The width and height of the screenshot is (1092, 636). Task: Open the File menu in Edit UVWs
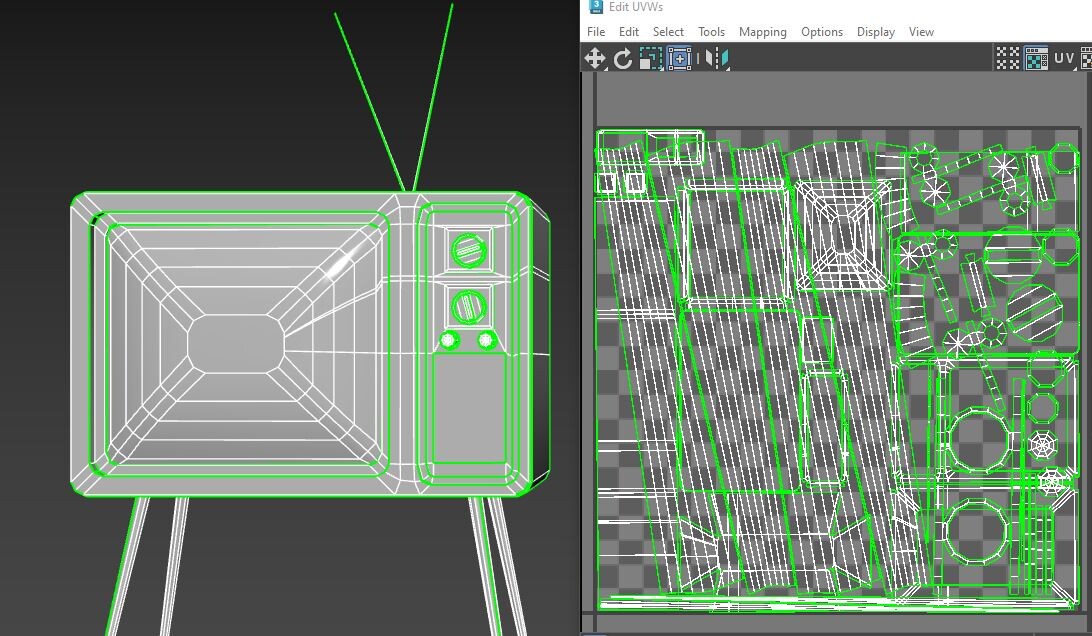tap(596, 31)
